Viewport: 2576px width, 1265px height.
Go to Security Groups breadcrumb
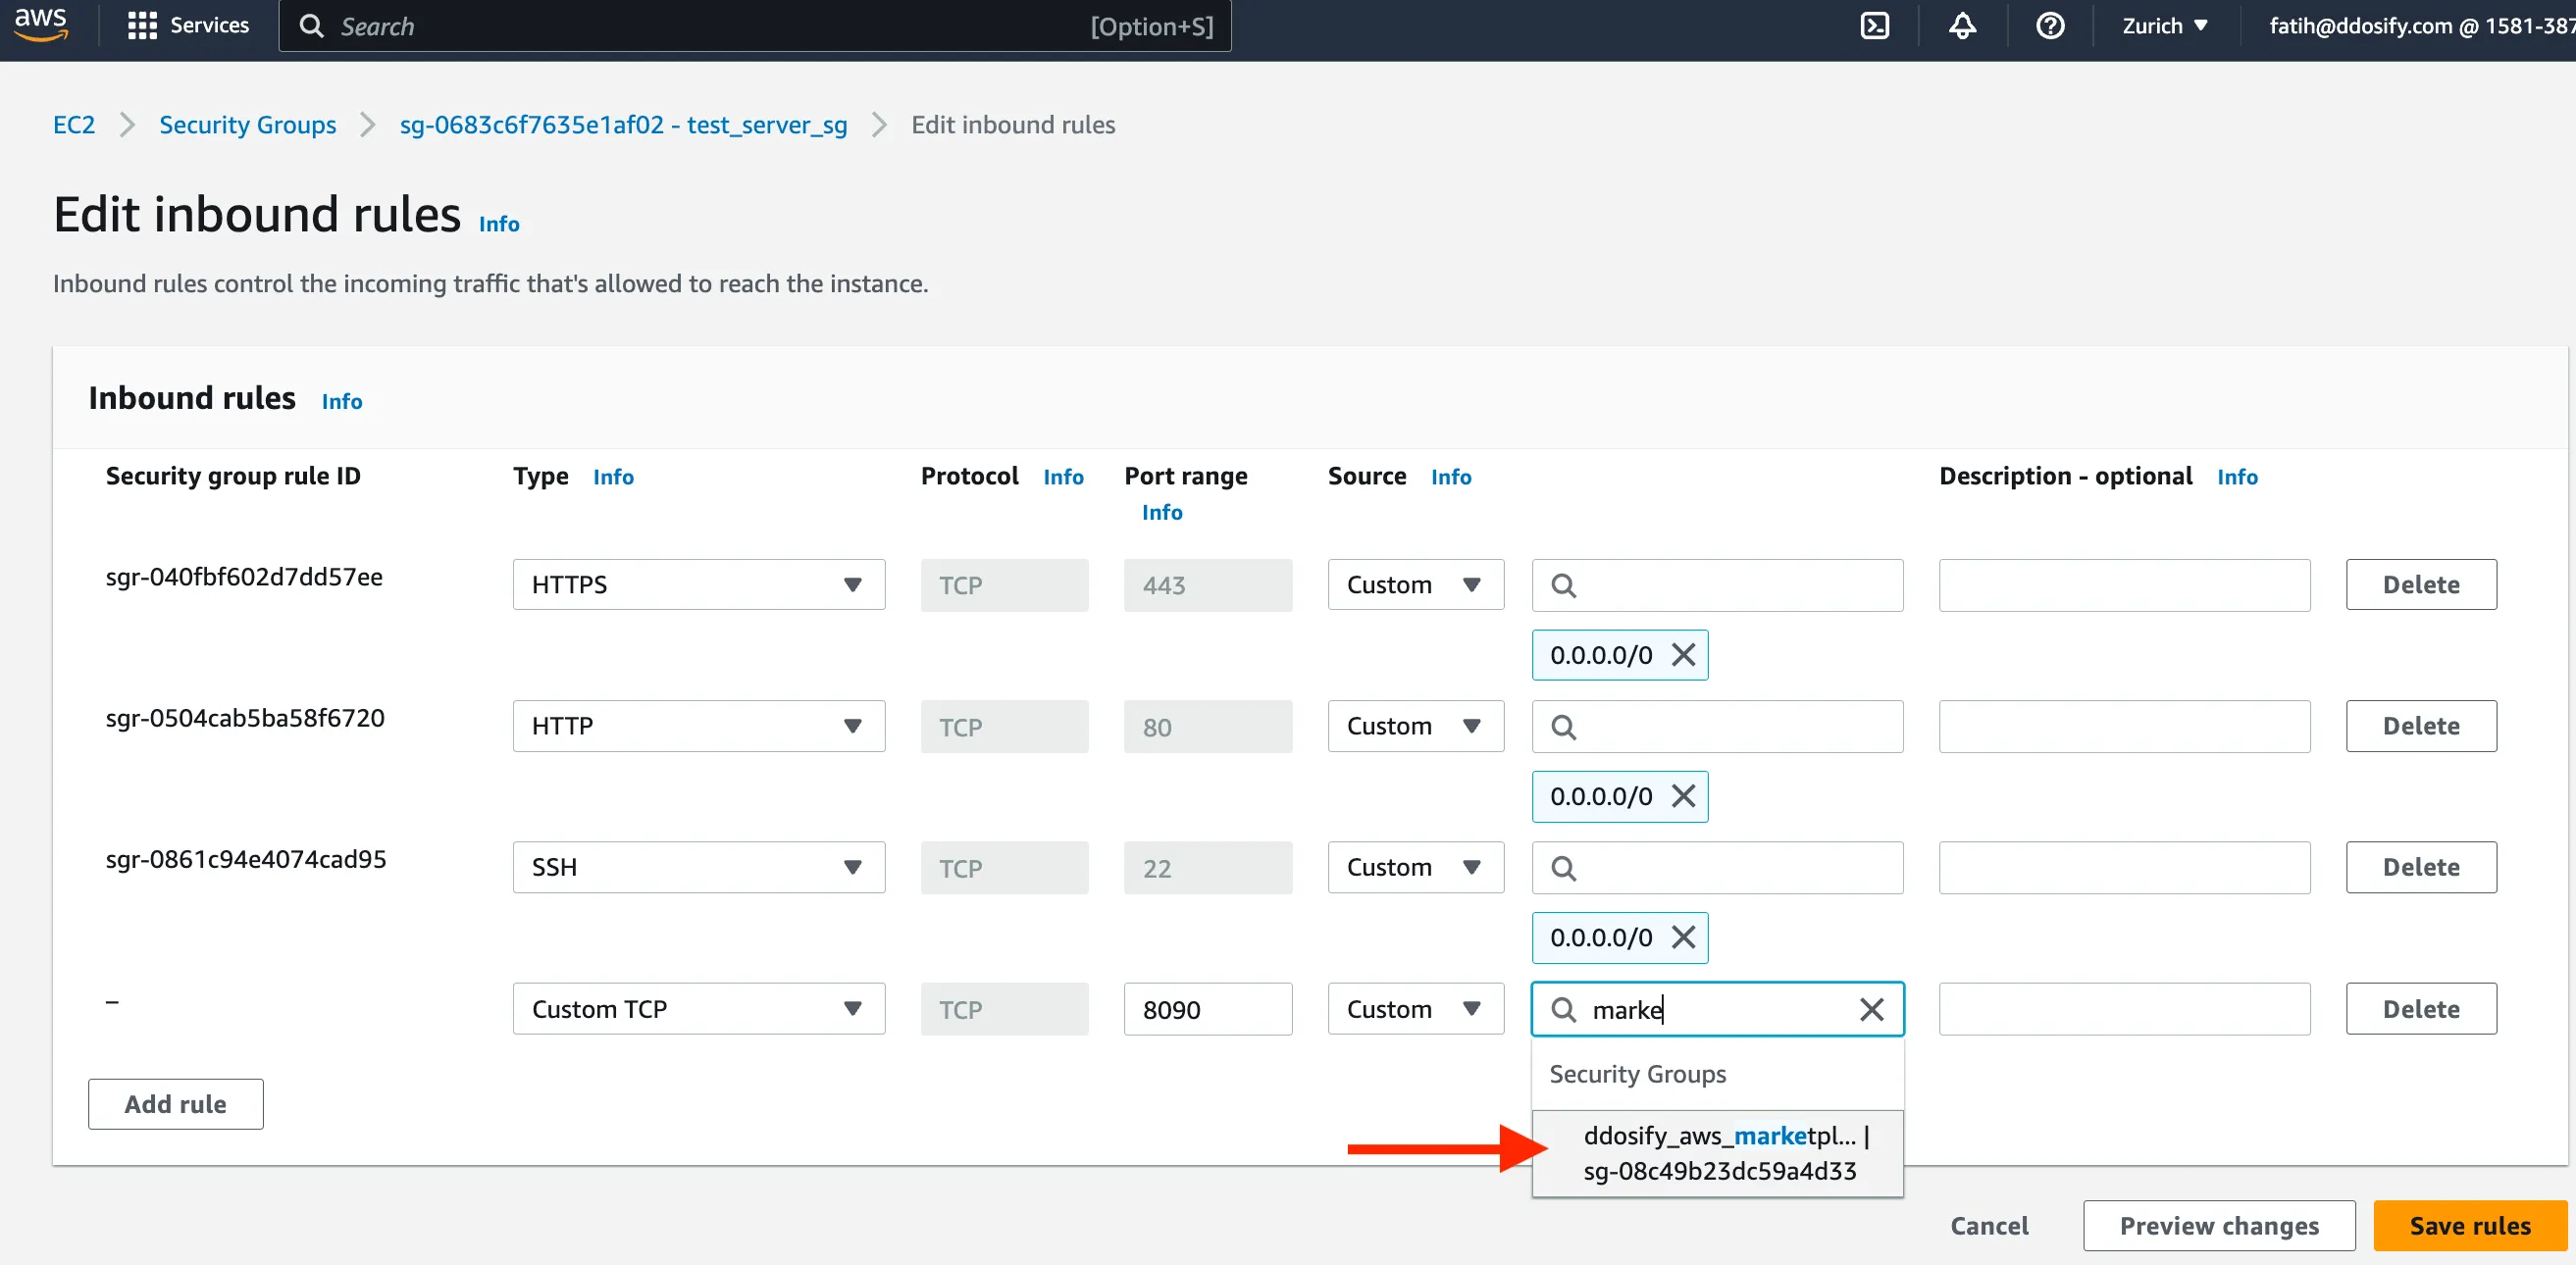(248, 125)
